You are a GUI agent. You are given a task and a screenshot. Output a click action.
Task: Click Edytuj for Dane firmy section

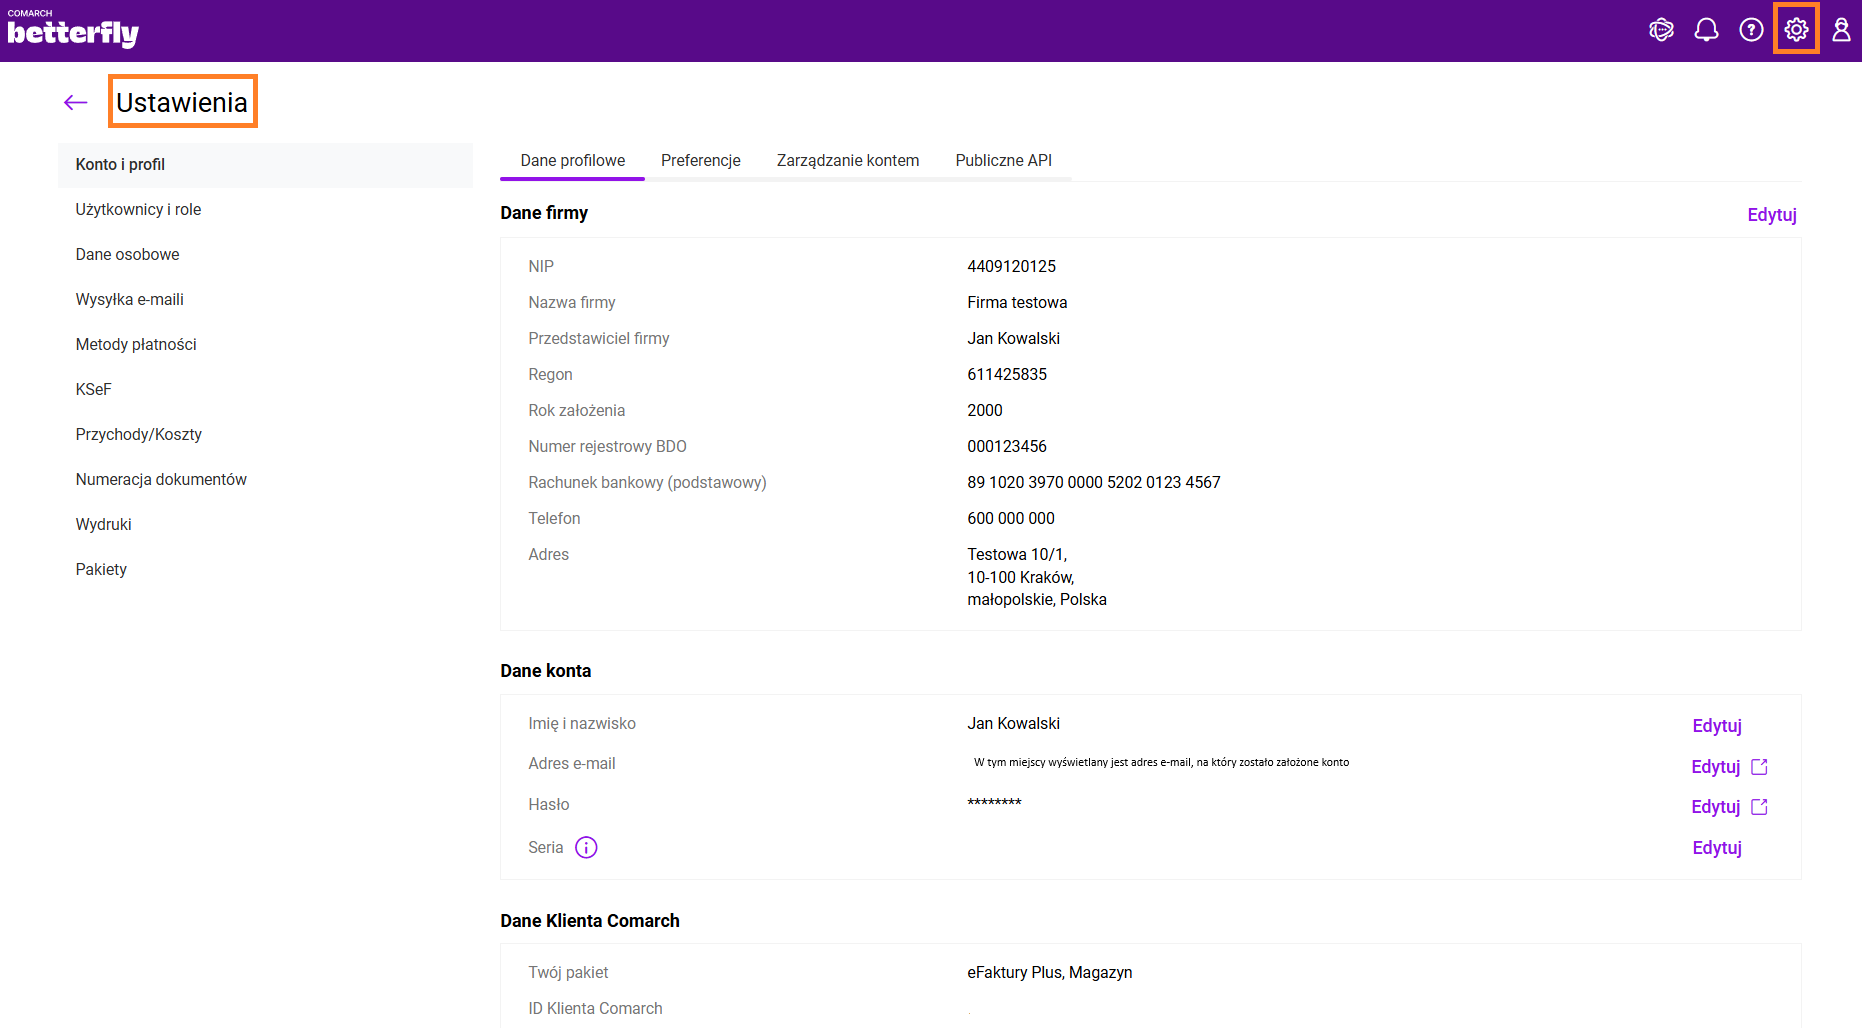coord(1771,215)
